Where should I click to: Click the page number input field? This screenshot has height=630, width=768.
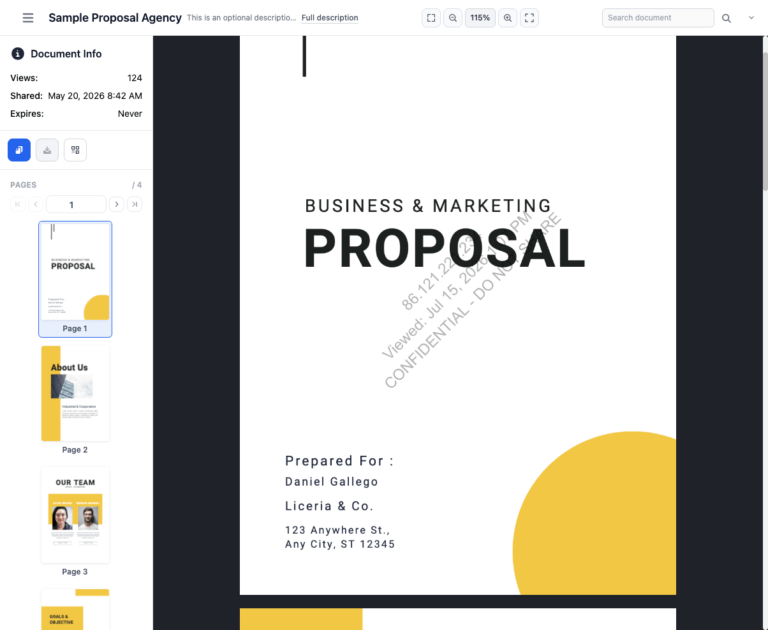76,204
